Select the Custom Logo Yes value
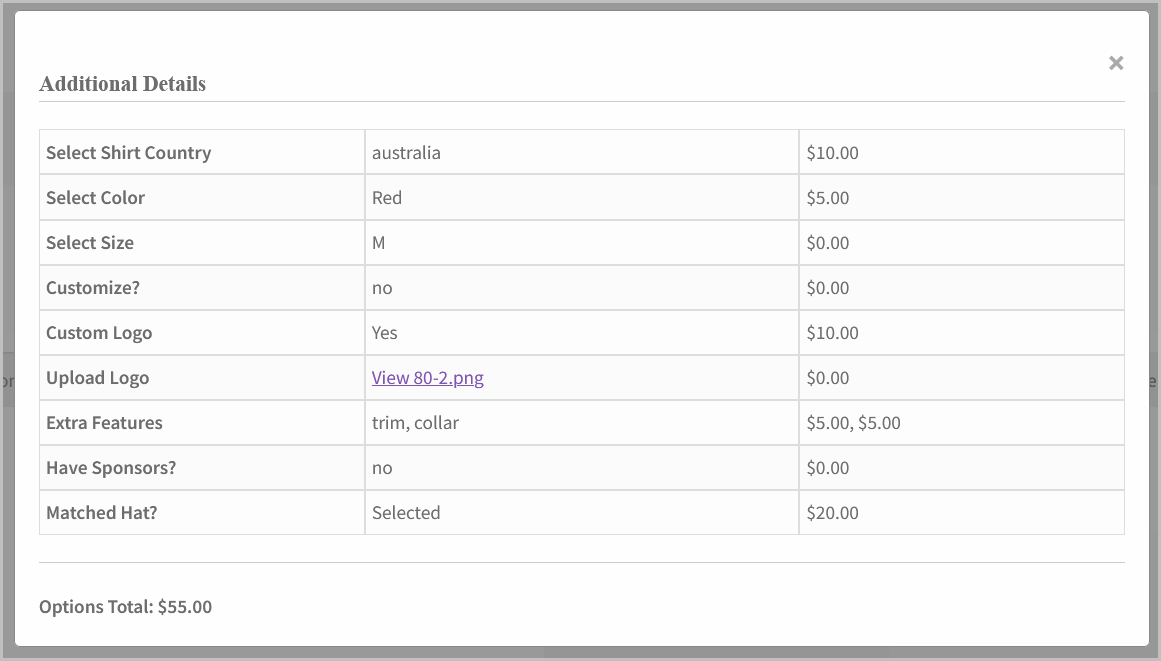The height and width of the screenshot is (661, 1161). coord(385,332)
